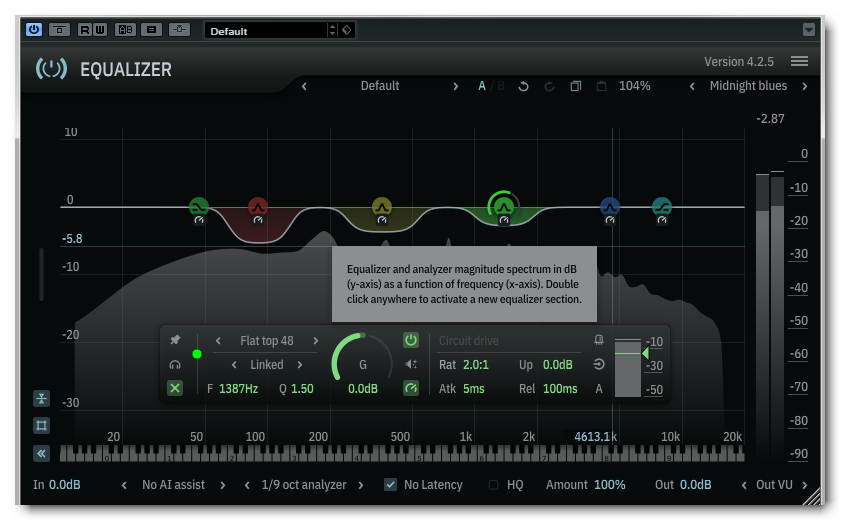Image resolution: width=852 pixels, height=532 pixels.
Task: Select the green low-cut band node
Action: pyautogui.click(x=198, y=206)
